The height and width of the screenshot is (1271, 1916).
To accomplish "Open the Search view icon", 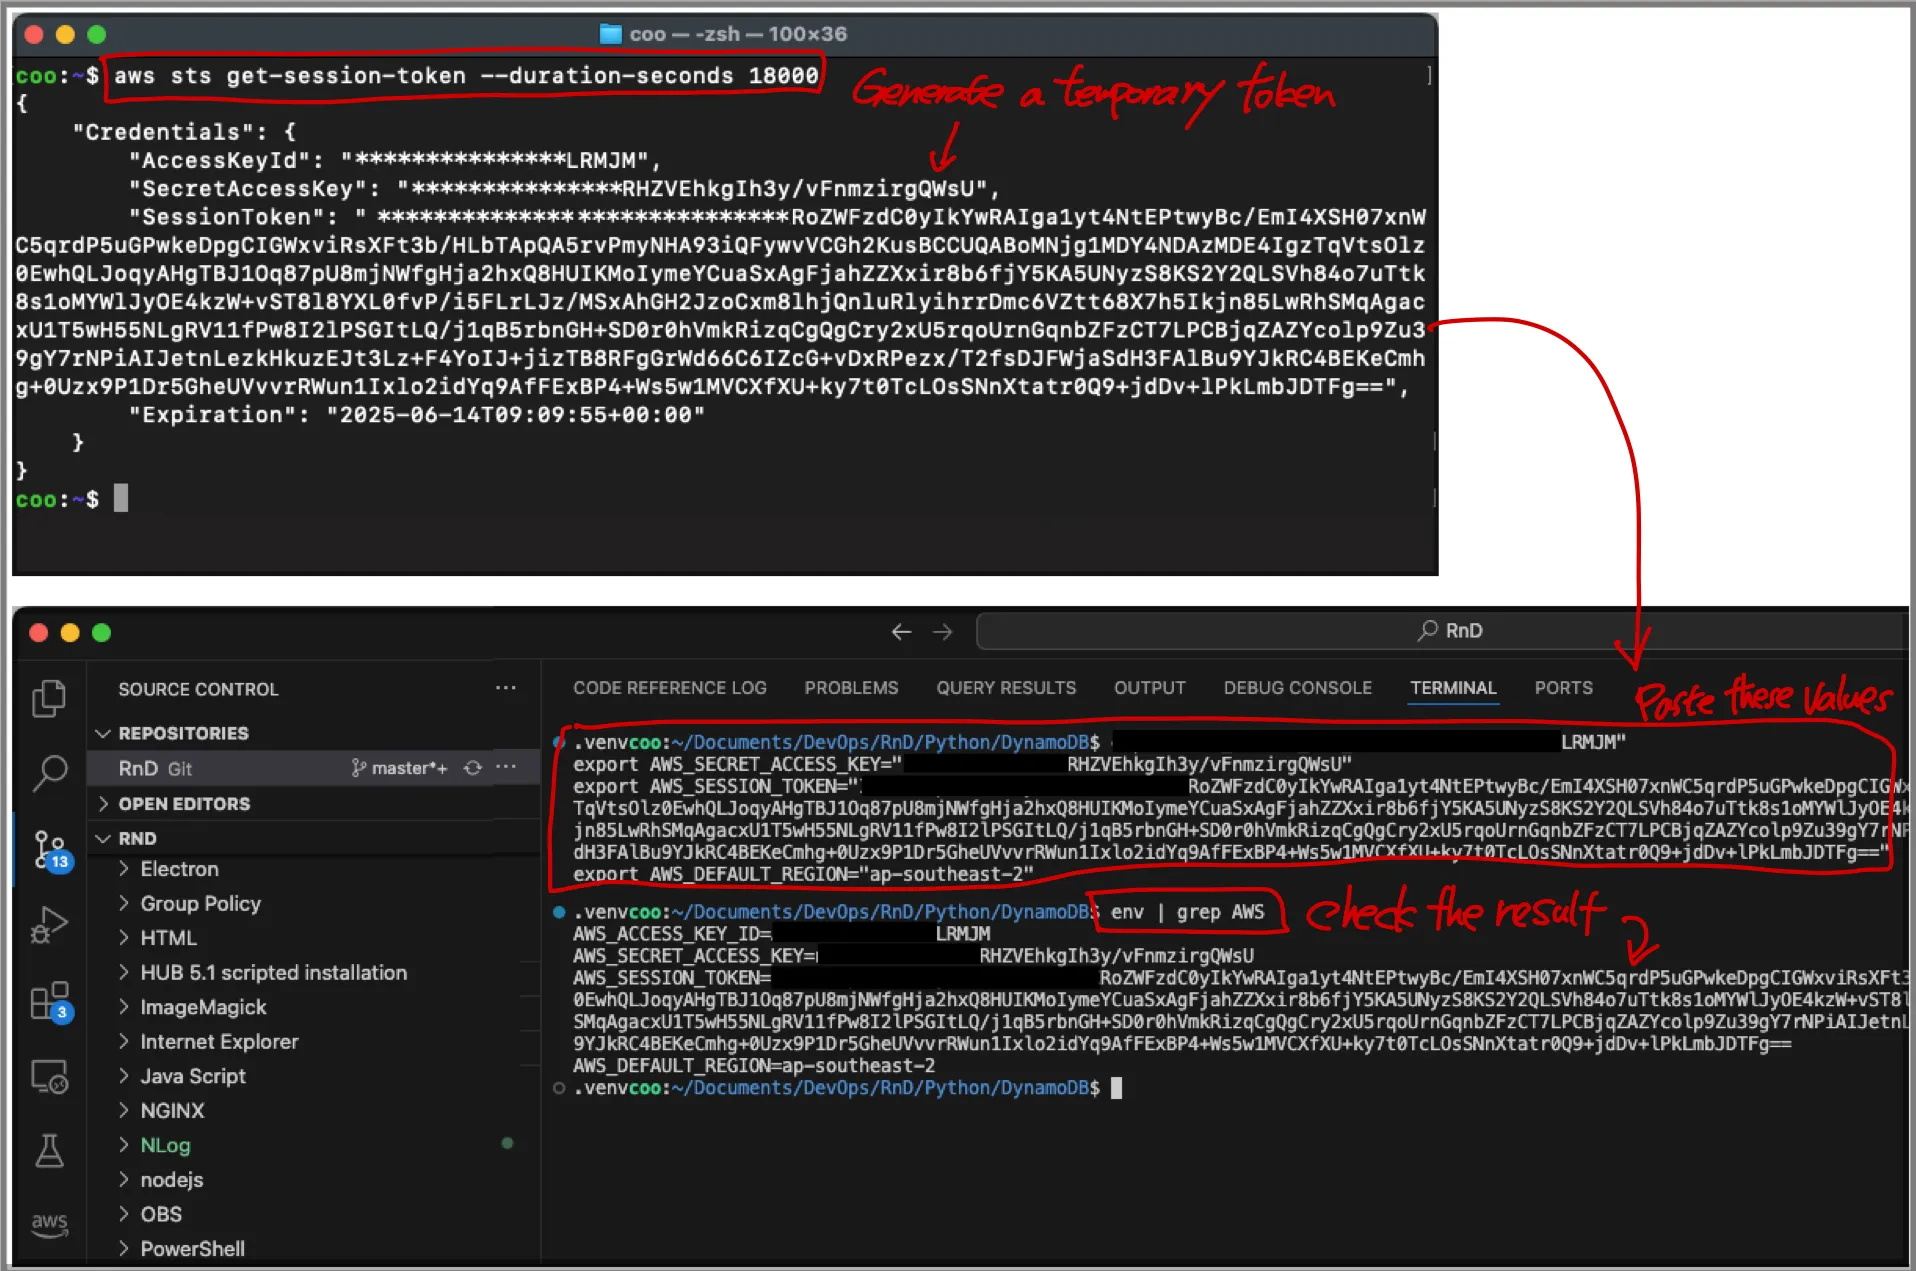I will [x=49, y=772].
